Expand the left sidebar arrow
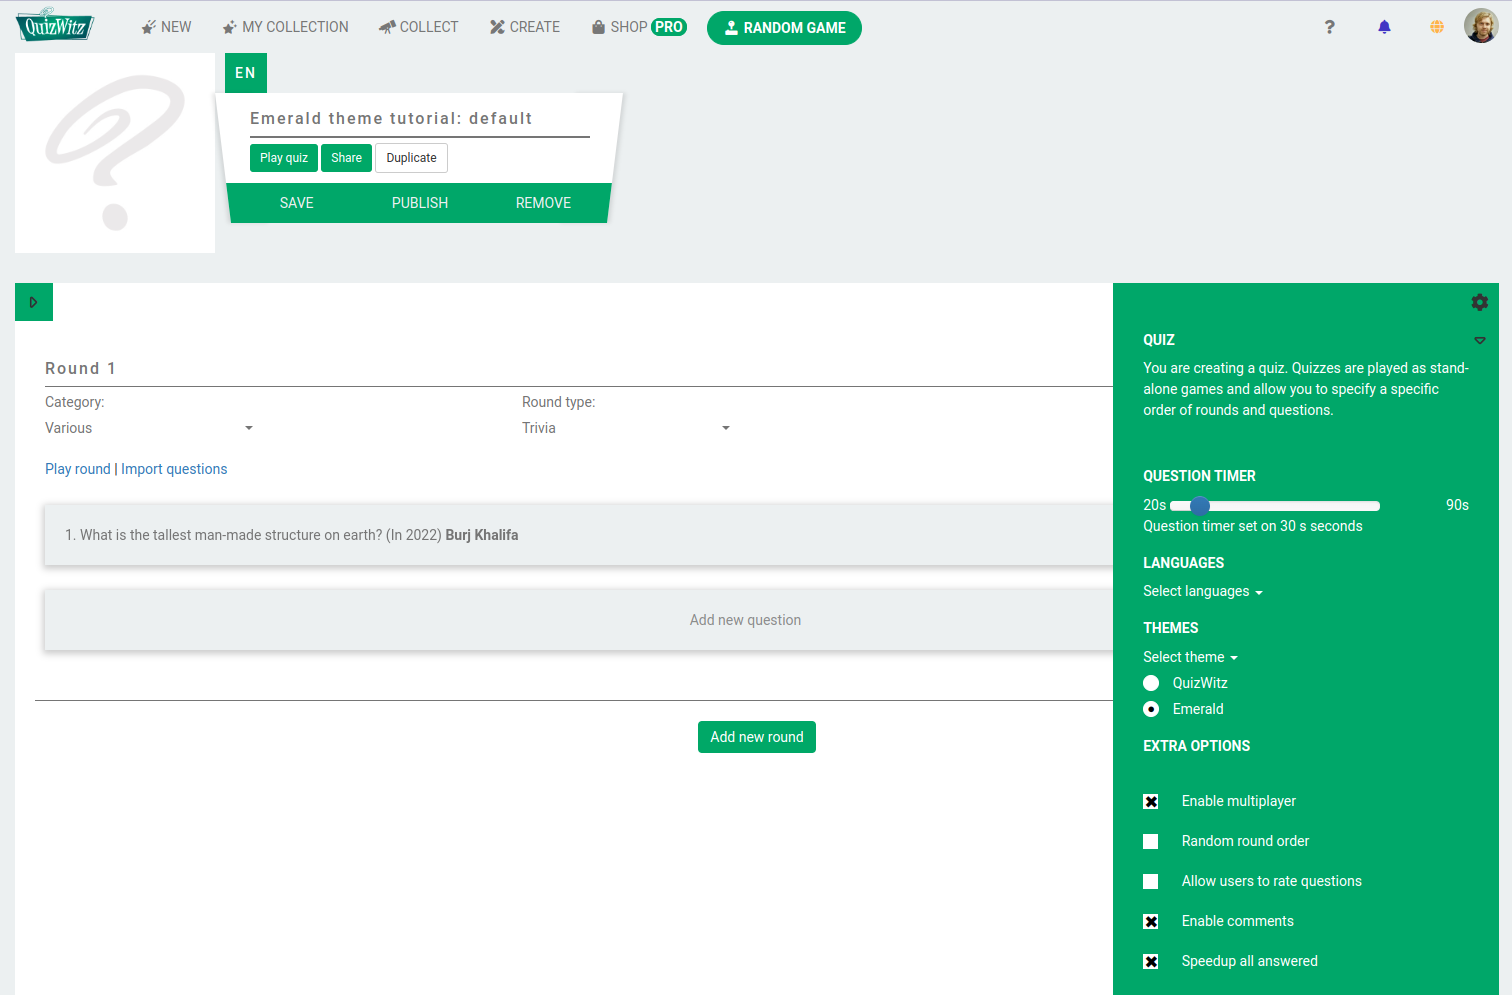The height and width of the screenshot is (995, 1512). pos(33,301)
